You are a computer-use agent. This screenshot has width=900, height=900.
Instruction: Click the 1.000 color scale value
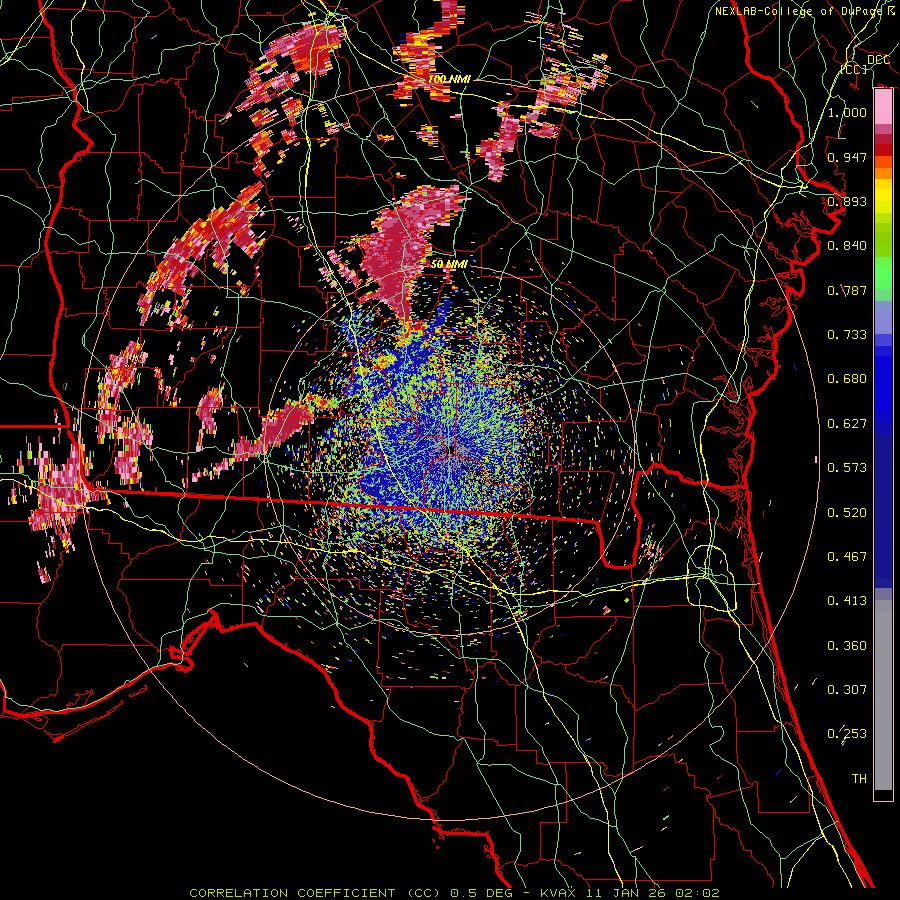point(847,112)
